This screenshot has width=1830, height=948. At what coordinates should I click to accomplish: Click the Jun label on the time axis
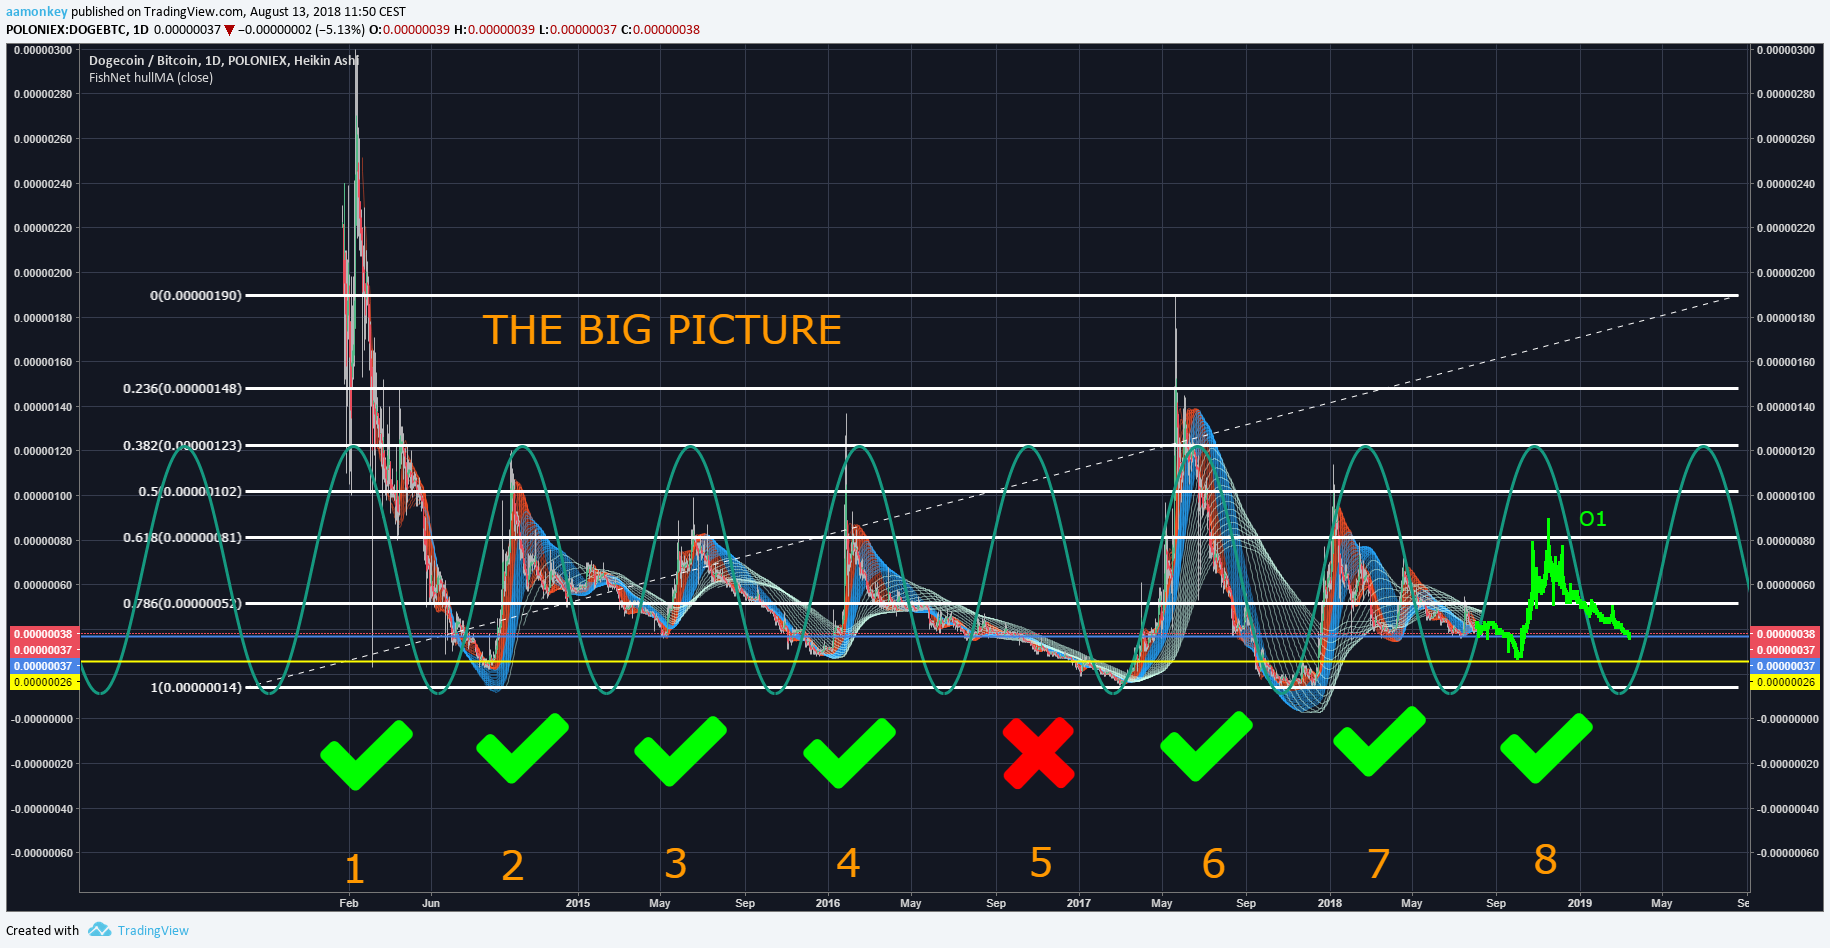[431, 903]
